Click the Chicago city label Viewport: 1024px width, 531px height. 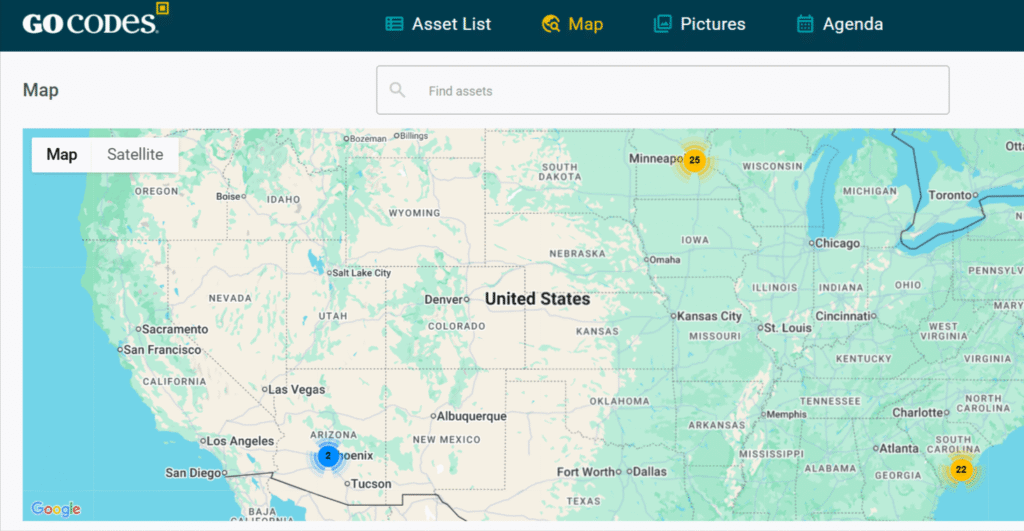[x=837, y=244]
